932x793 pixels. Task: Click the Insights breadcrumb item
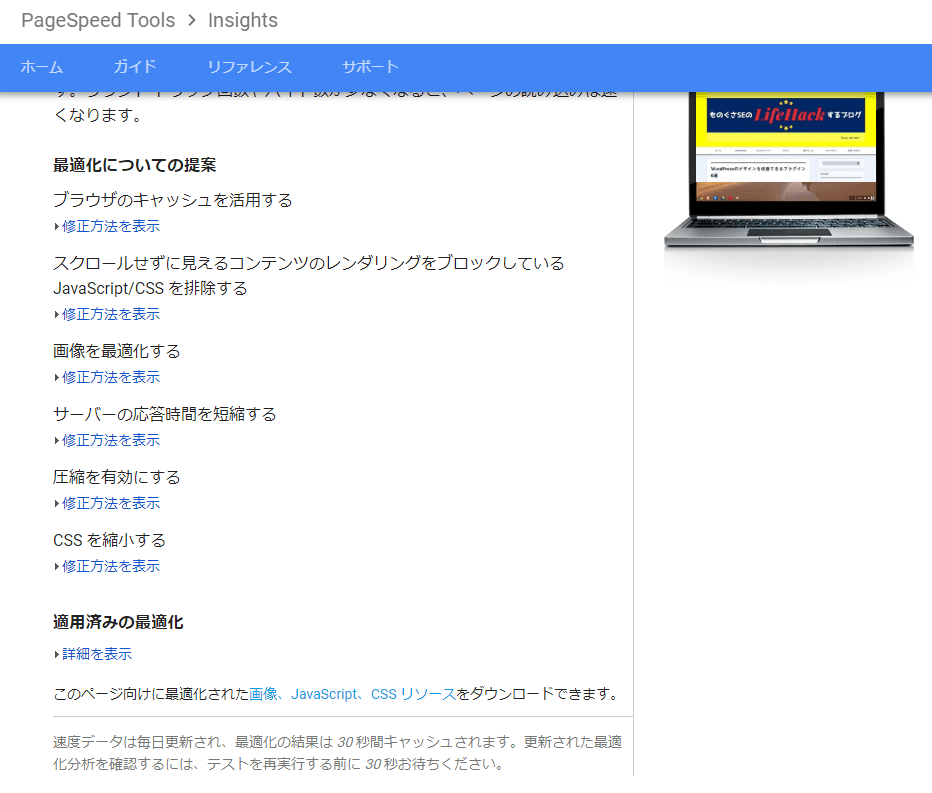tap(242, 20)
